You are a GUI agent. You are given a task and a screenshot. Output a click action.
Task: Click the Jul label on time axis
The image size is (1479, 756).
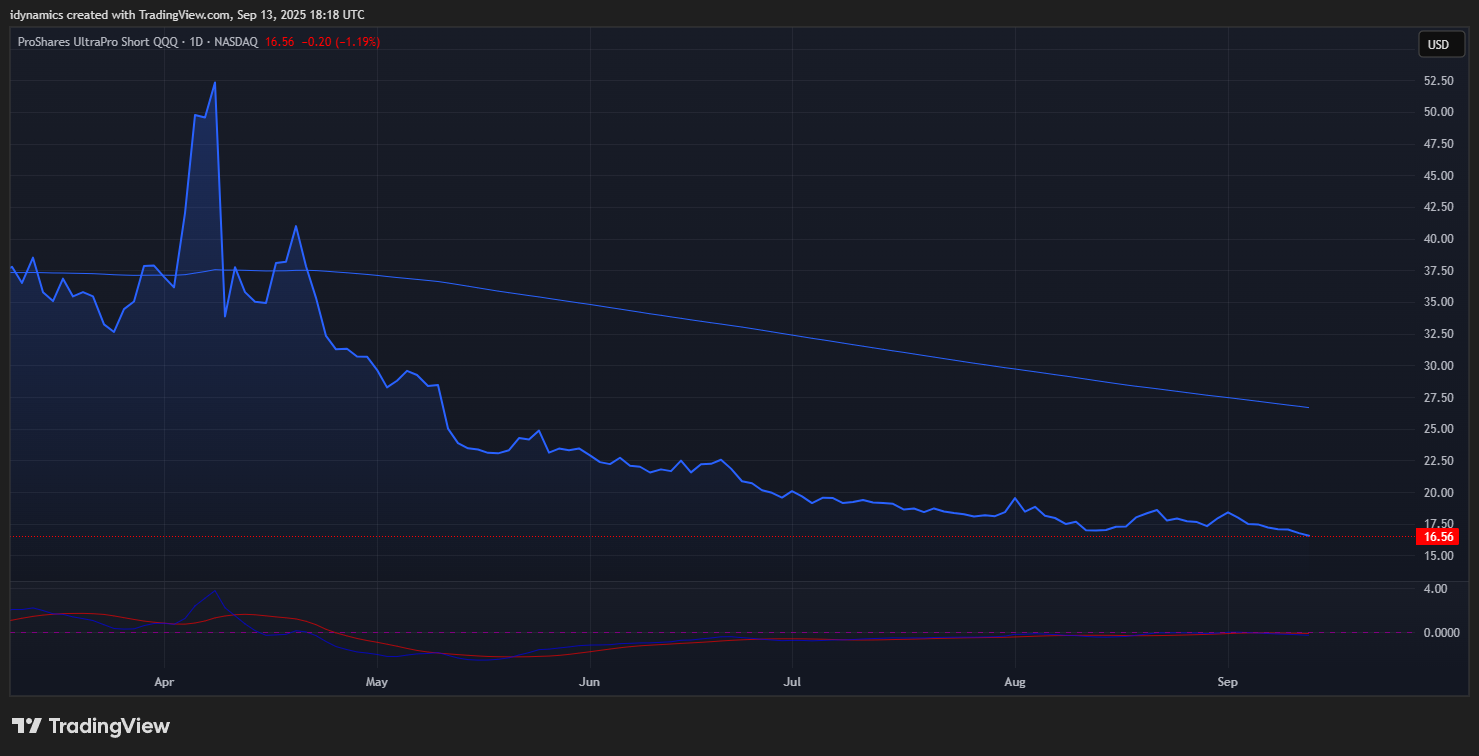792,682
